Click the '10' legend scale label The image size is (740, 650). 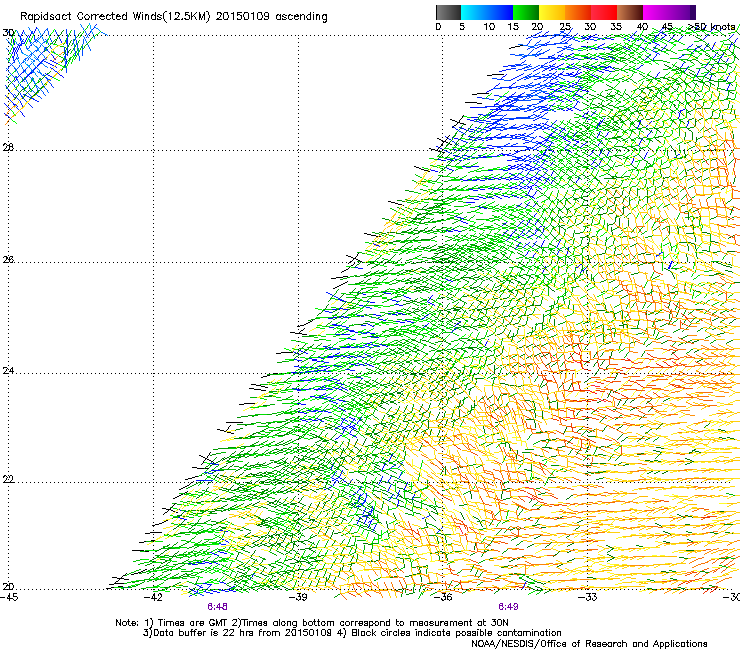489,27
